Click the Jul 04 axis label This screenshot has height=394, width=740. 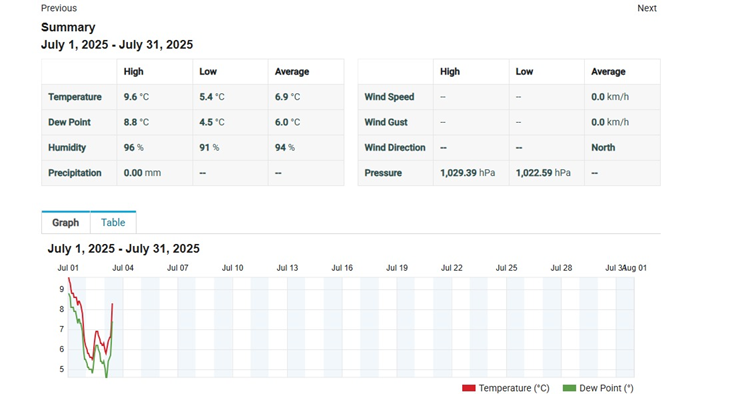123,268
